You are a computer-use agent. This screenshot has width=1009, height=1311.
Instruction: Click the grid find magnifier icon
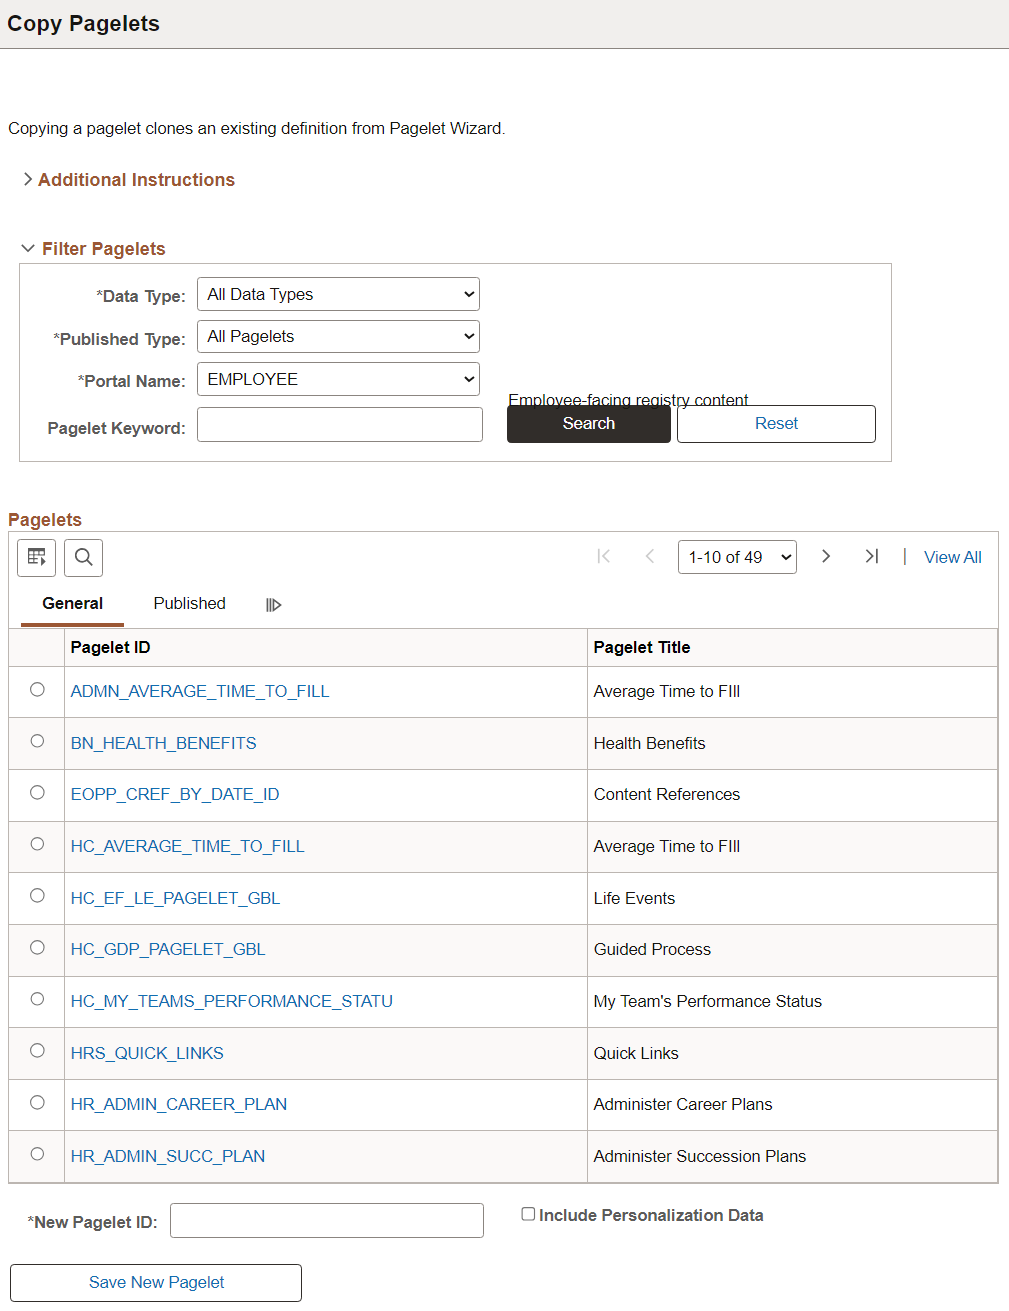pyautogui.click(x=84, y=557)
